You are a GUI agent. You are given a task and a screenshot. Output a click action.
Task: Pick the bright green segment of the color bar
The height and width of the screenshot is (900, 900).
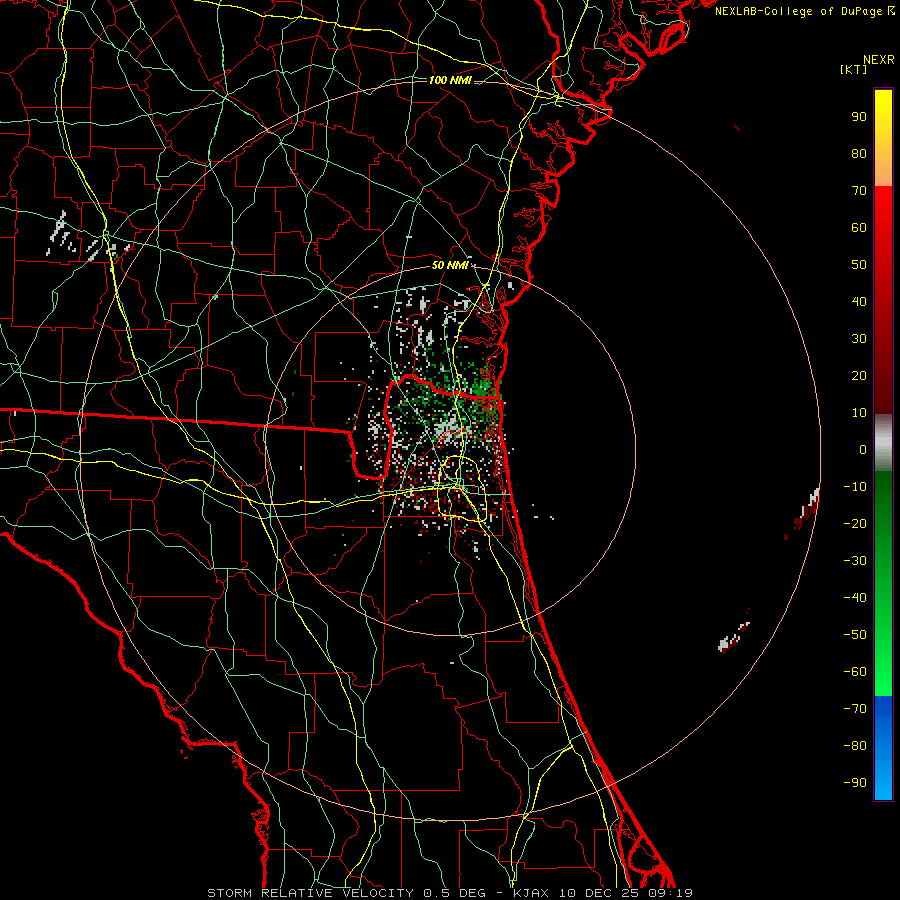pos(883,660)
